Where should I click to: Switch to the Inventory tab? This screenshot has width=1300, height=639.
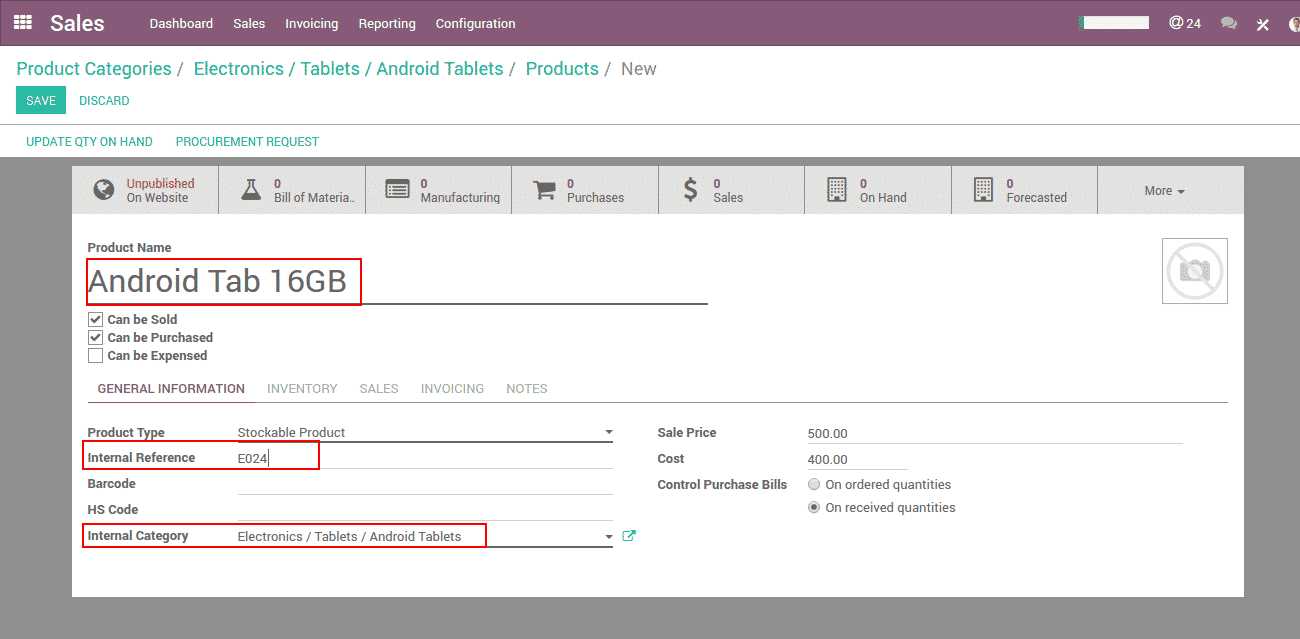(x=302, y=389)
